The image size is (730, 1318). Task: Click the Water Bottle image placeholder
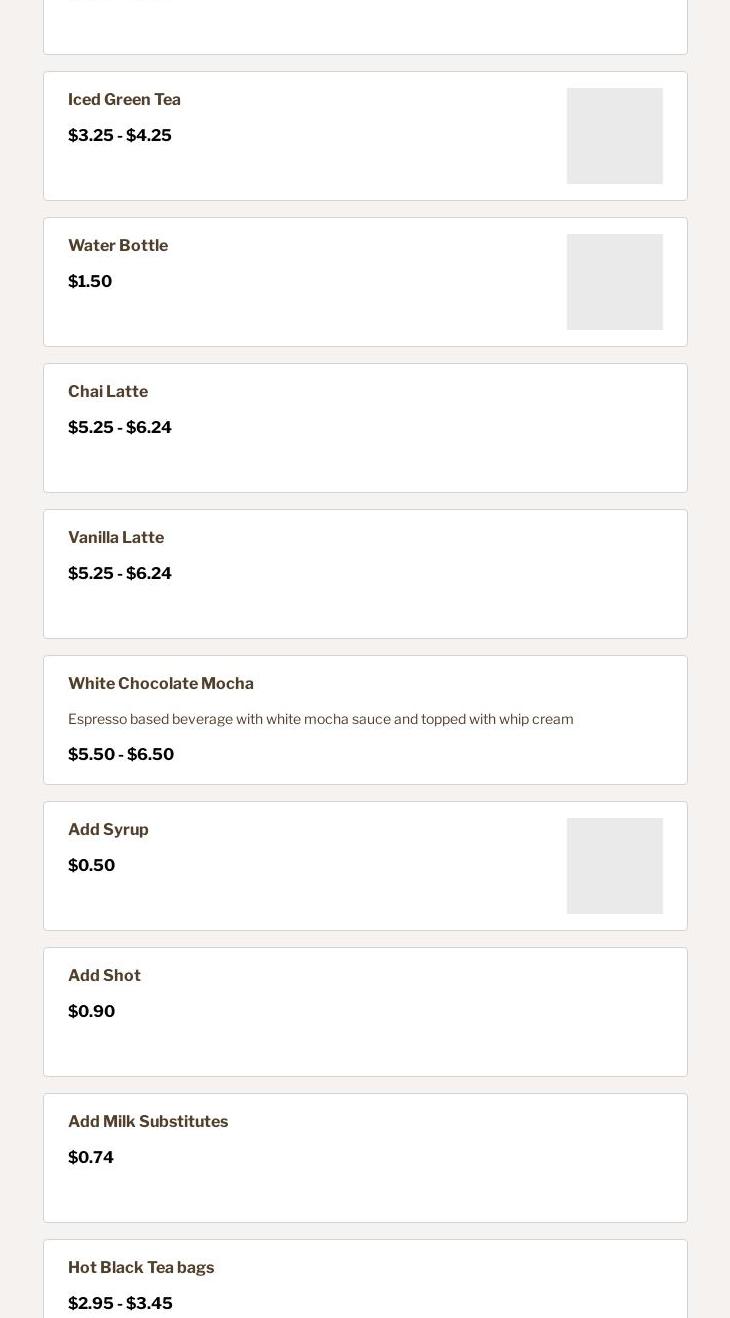tap(614, 282)
